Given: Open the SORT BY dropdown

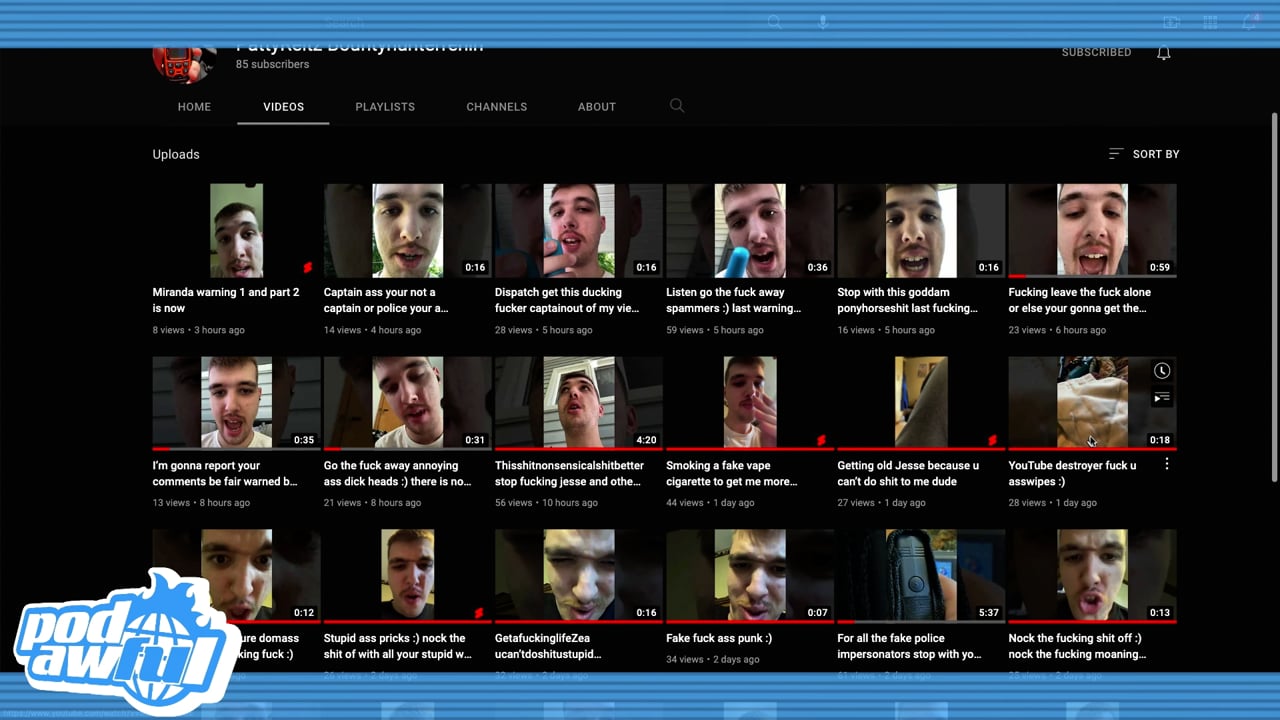Looking at the screenshot, I should 1144,154.
